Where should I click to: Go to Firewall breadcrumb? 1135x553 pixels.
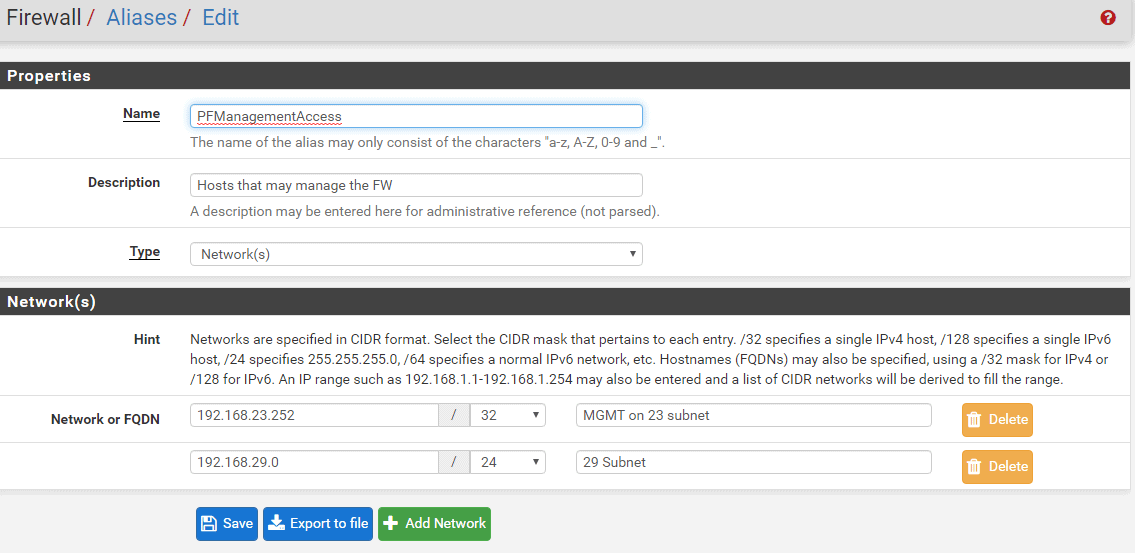pos(43,17)
